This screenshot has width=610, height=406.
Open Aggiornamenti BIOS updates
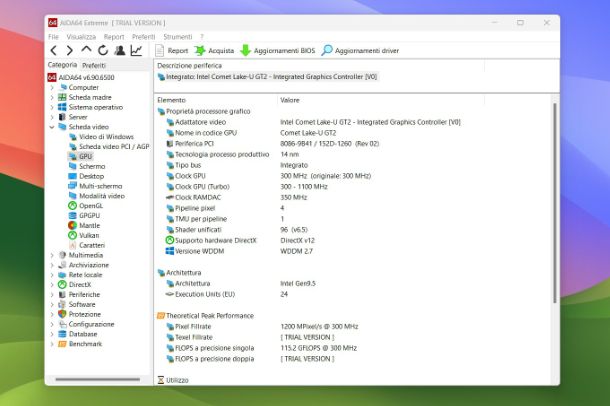(278, 51)
